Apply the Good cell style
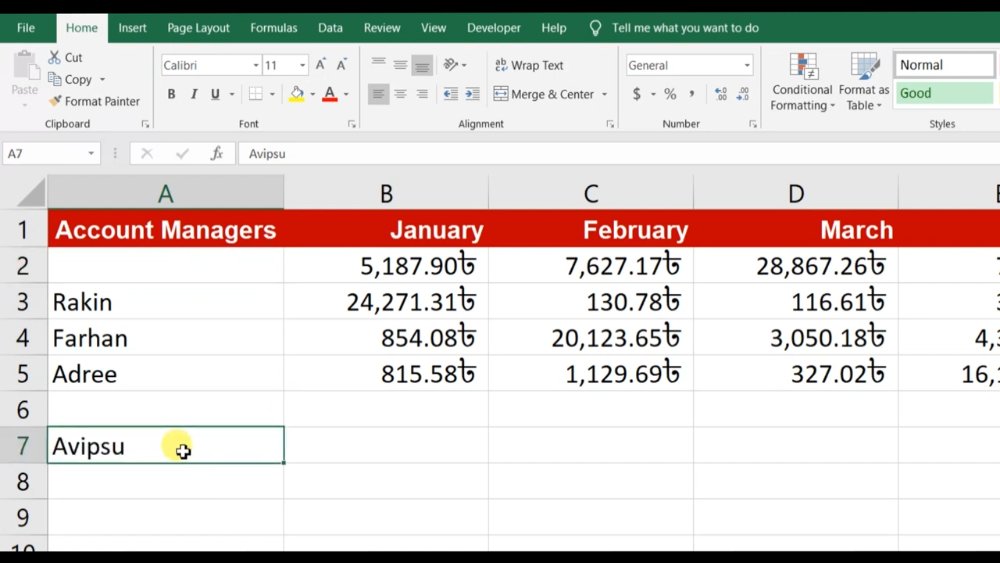The image size is (1000, 563). pos(945,93)
